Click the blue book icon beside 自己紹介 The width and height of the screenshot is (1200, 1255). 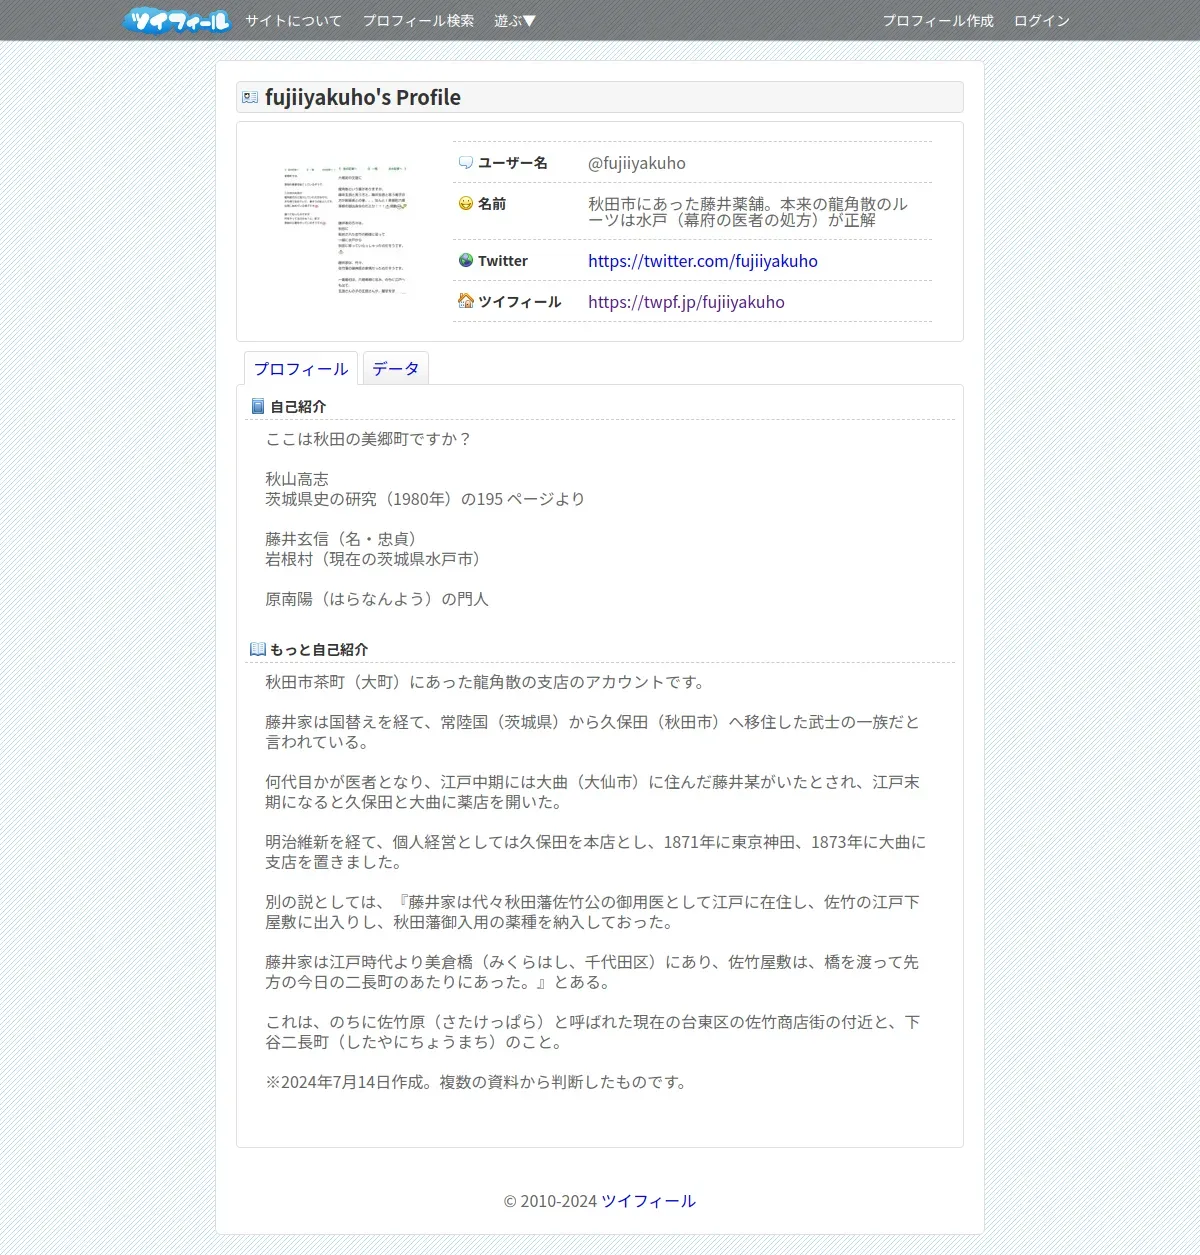click(x=258, y=406)
